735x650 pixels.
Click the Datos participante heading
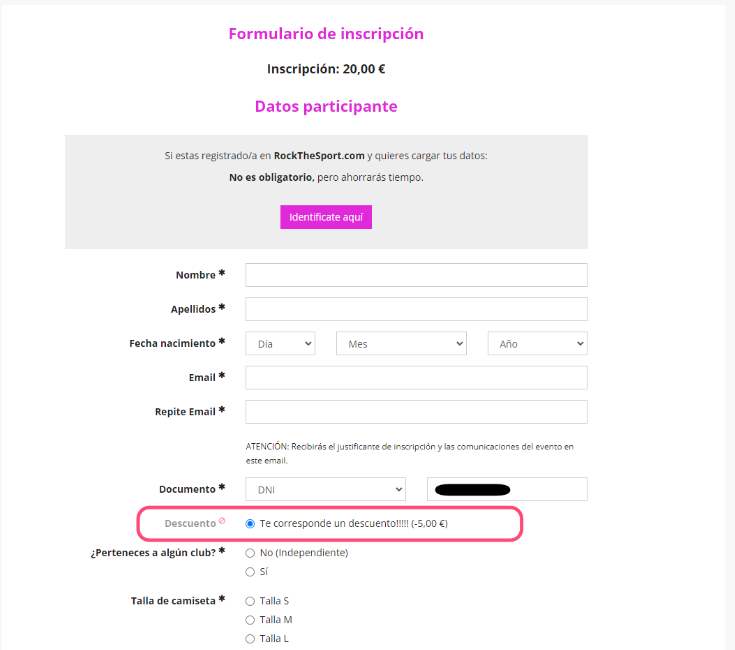point(326,106)
